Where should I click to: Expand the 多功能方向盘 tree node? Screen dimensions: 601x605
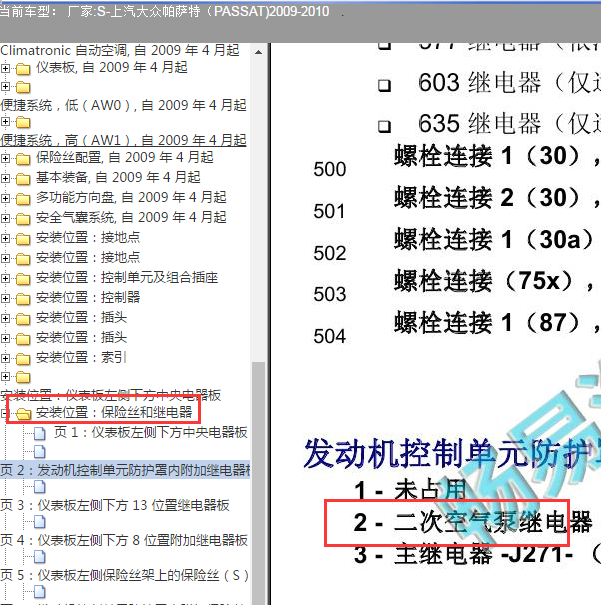pyautogui.click(x=5, y=198)
